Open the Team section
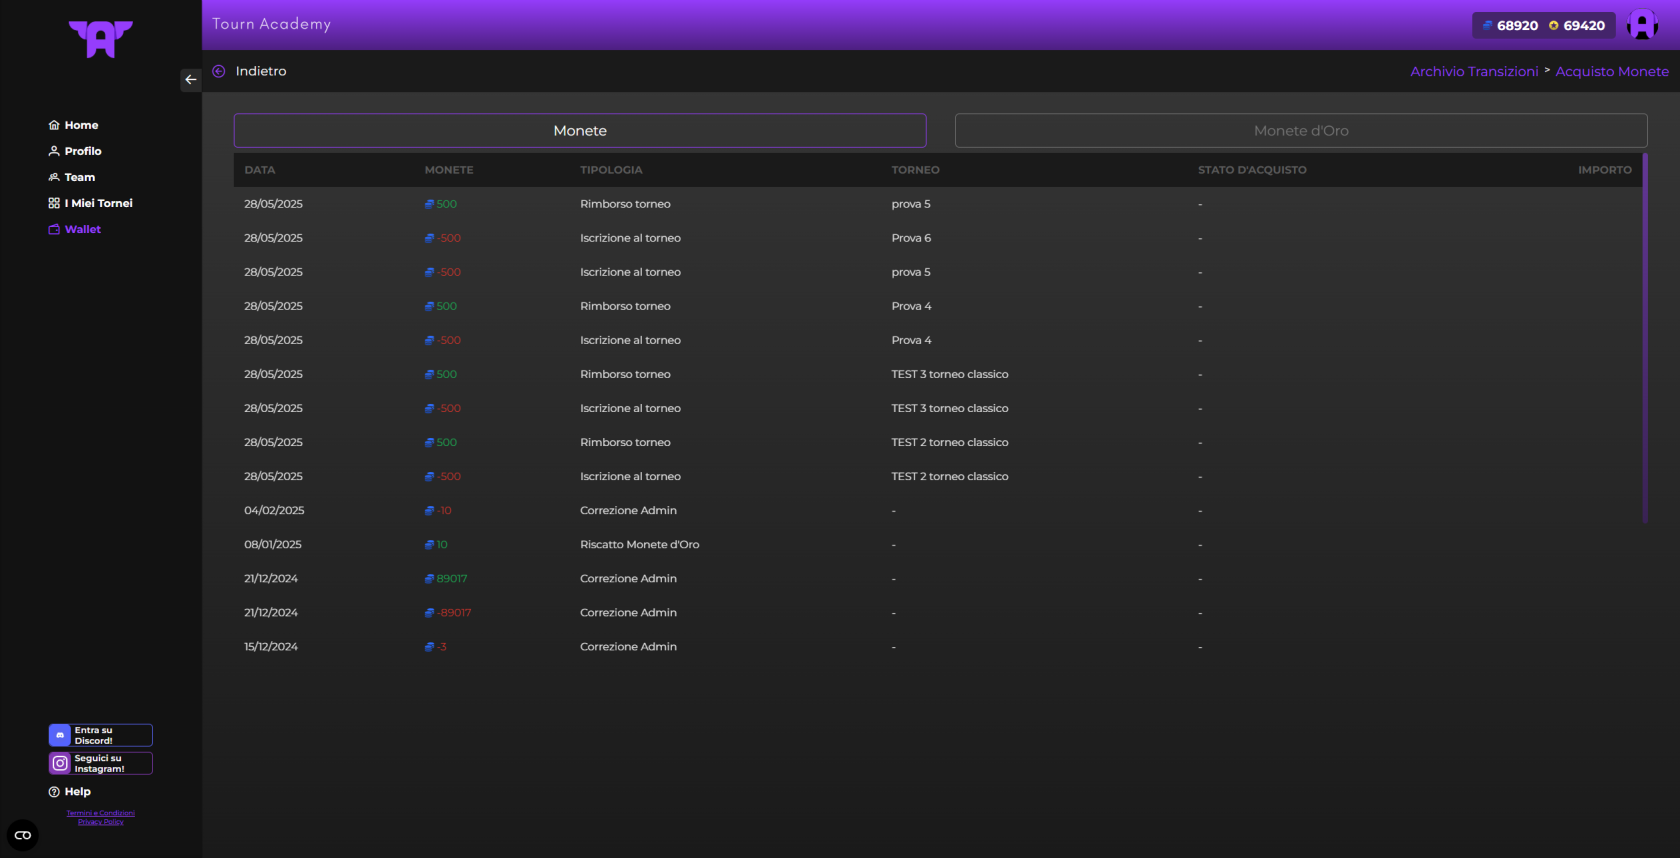 (79, 177)
